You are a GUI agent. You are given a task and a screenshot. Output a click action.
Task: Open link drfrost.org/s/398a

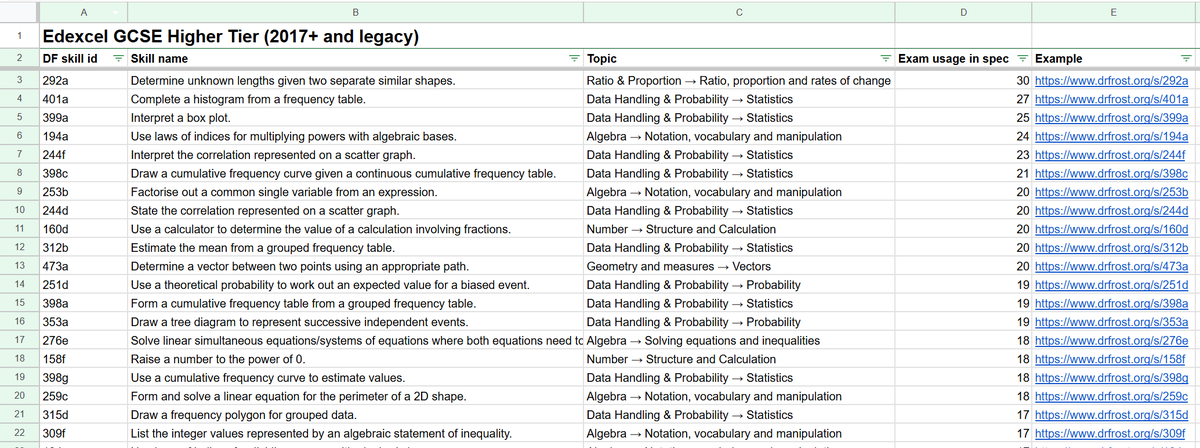coord(1110,303)
